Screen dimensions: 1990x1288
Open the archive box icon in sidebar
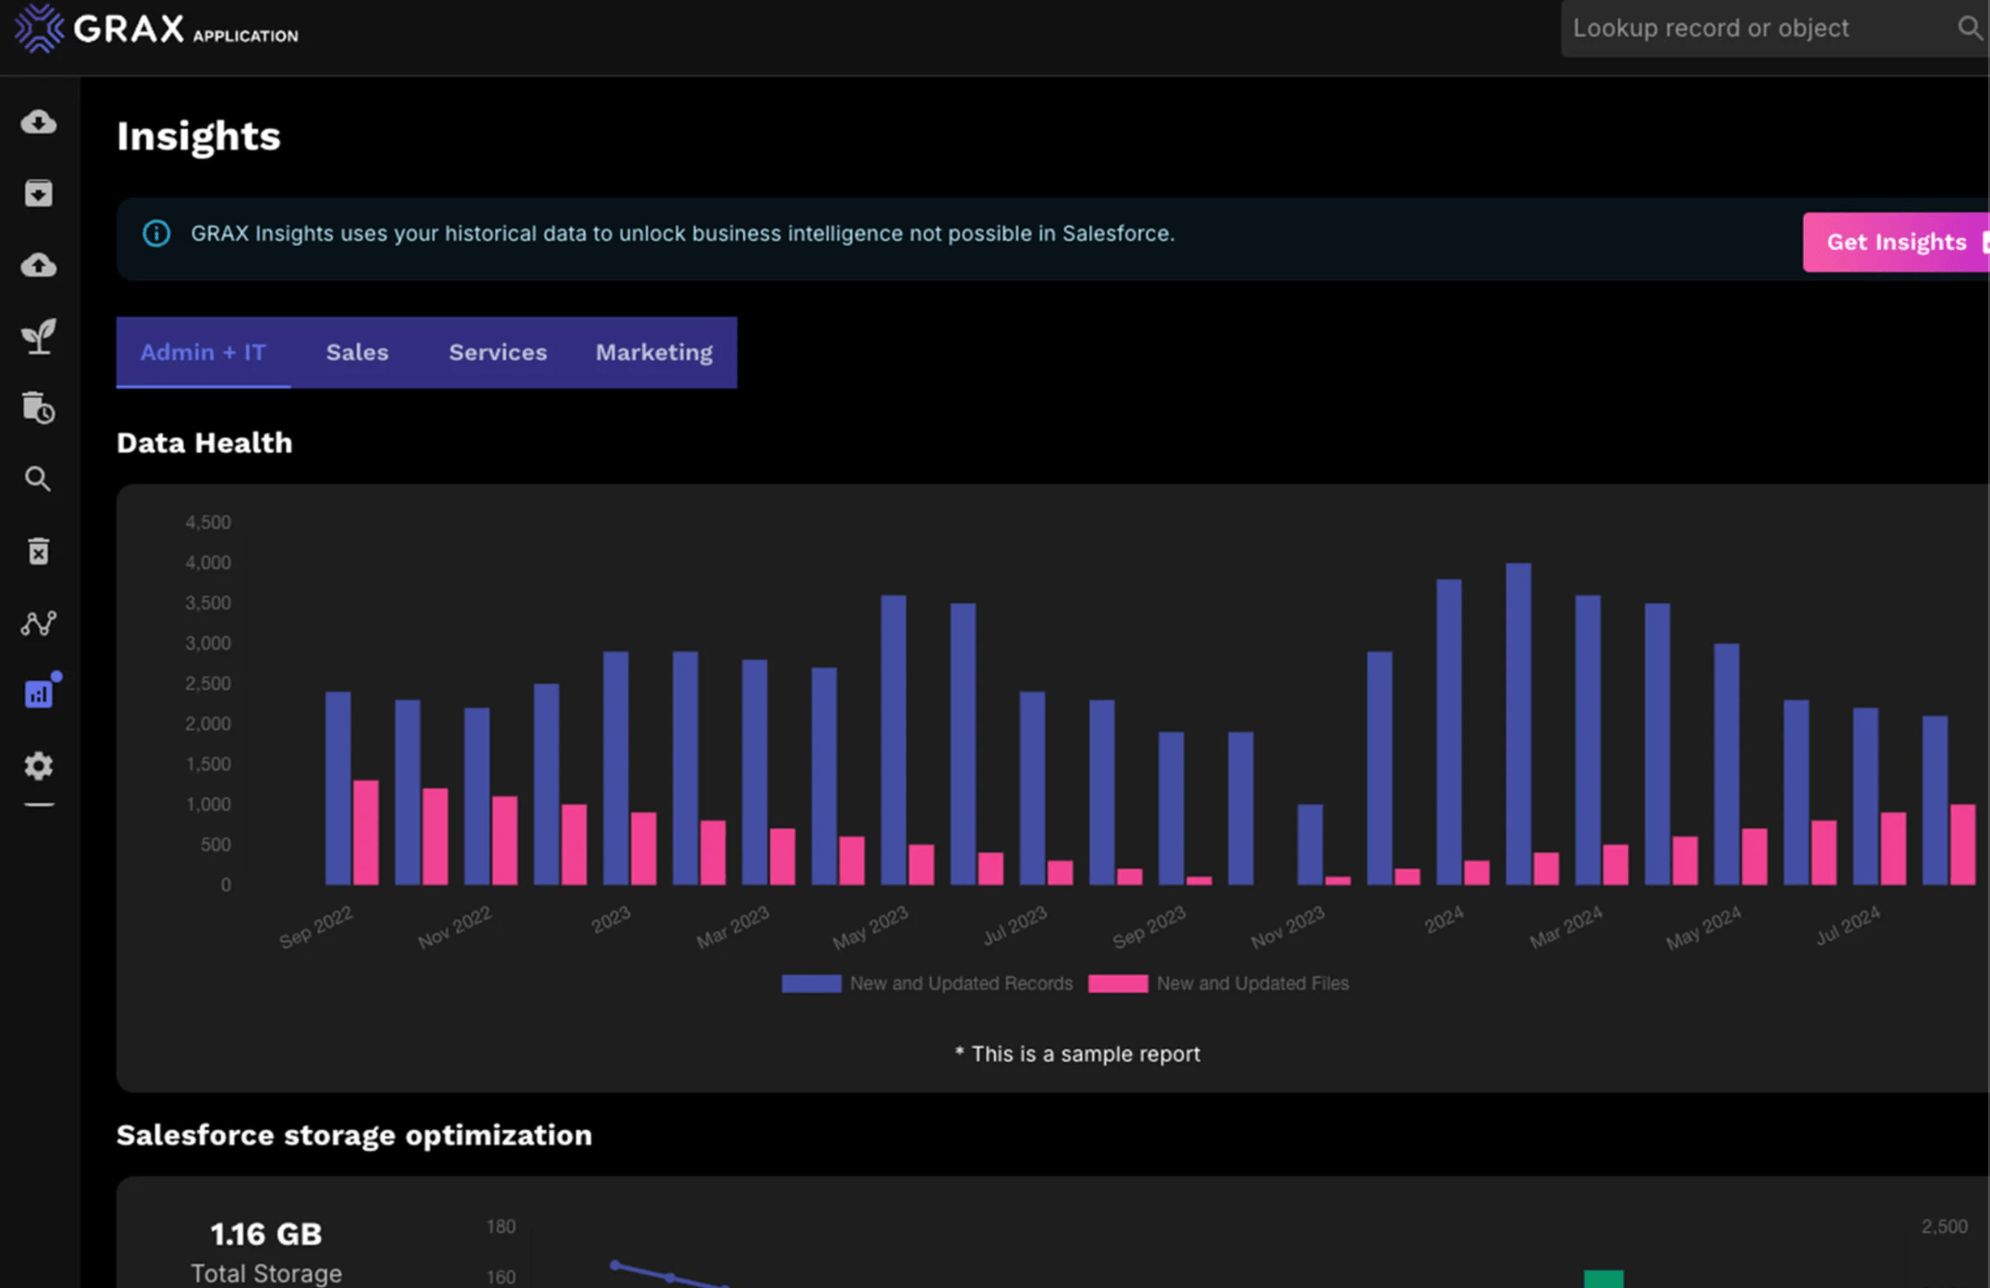pyautogui.click(x=38, y=193)
